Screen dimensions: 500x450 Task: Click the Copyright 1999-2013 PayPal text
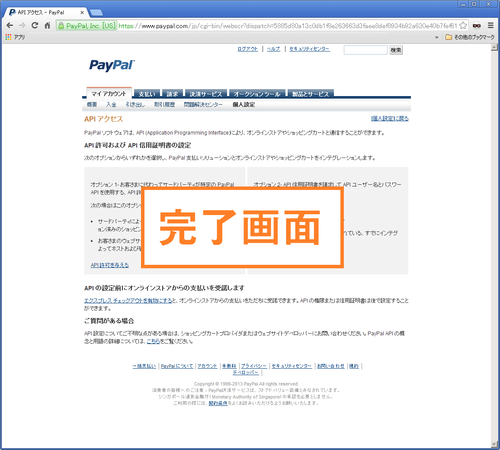coord(246,384)
